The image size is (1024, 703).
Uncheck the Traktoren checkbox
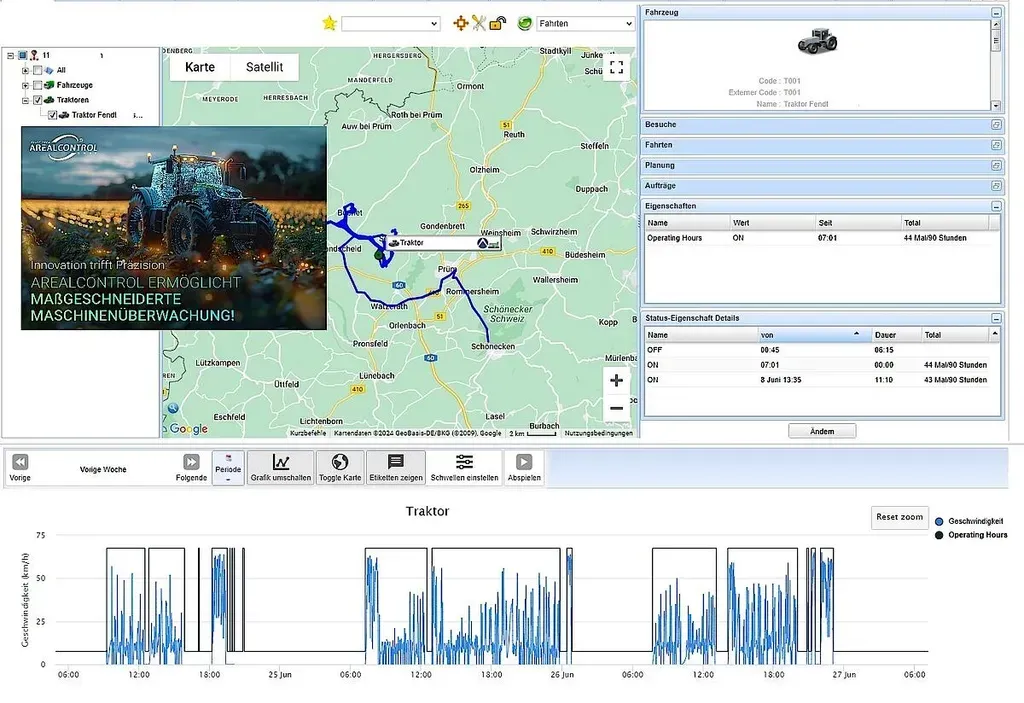tap(37, 99)
